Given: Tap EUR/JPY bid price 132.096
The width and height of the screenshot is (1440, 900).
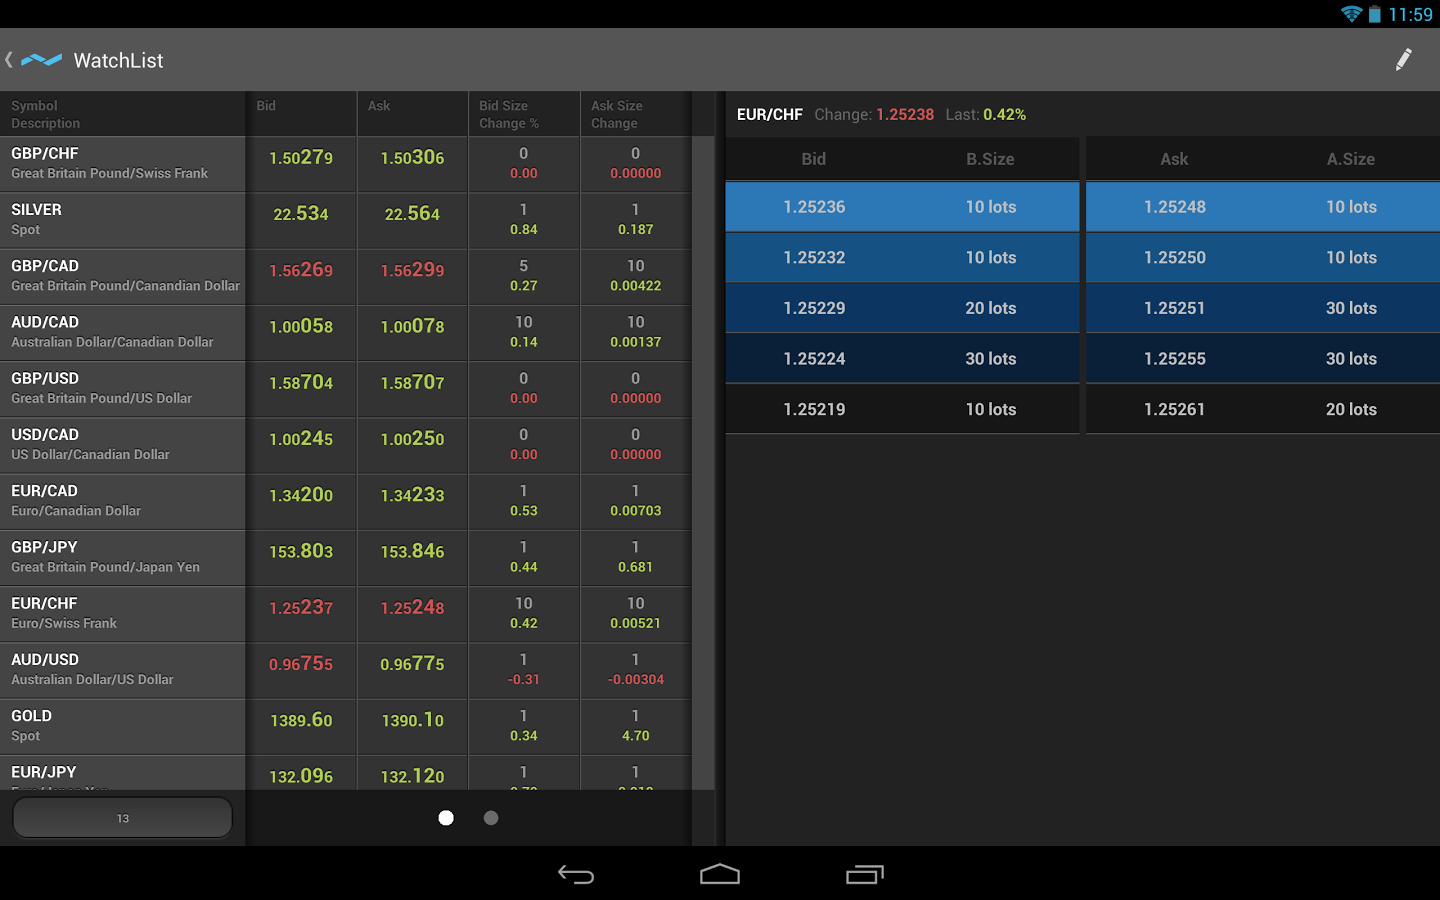Looking at the screenshot, I should pos(301,776).
